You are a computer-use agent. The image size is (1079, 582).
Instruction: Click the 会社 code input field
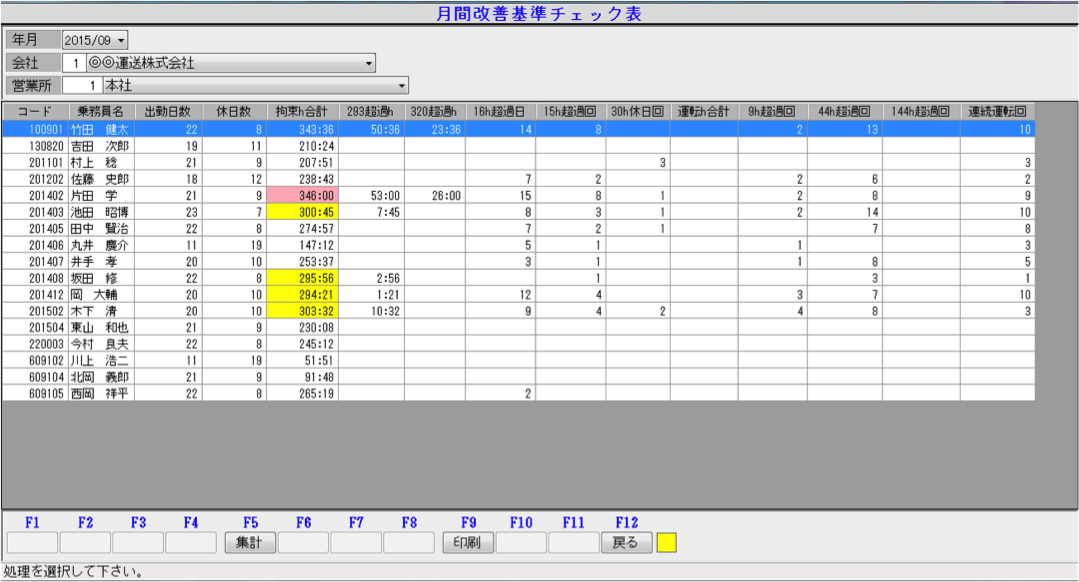(x=74, y=63)
